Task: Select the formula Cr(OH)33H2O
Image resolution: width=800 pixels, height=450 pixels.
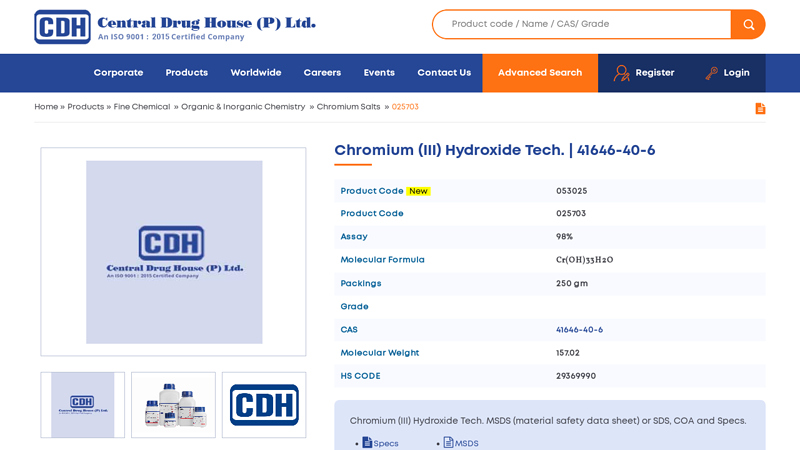Action: (x=584, y=260)
